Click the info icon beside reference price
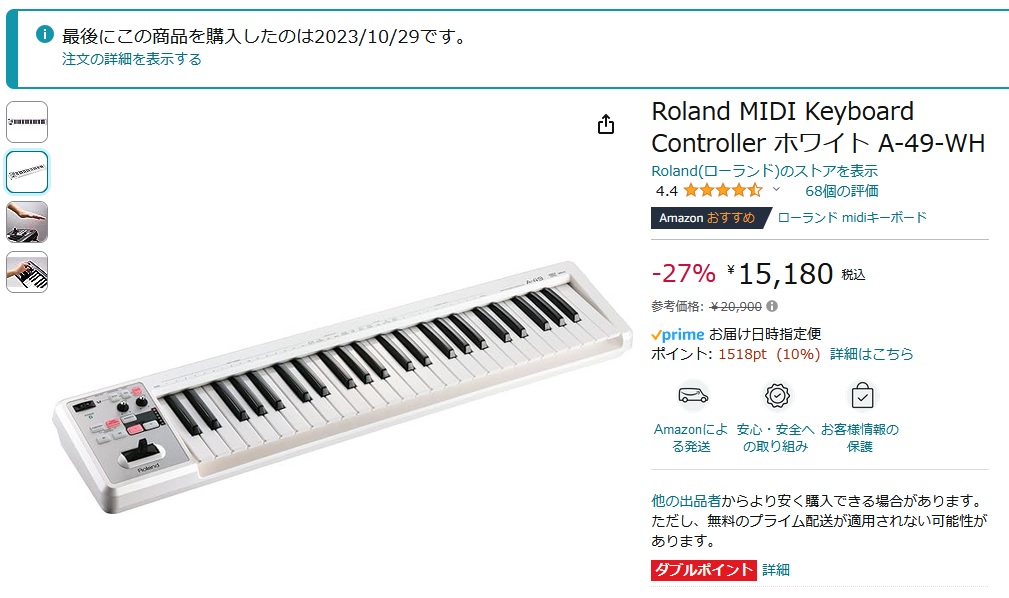Screen dimensions: 1009x598 pyautogui.click(x=772, y=306)
